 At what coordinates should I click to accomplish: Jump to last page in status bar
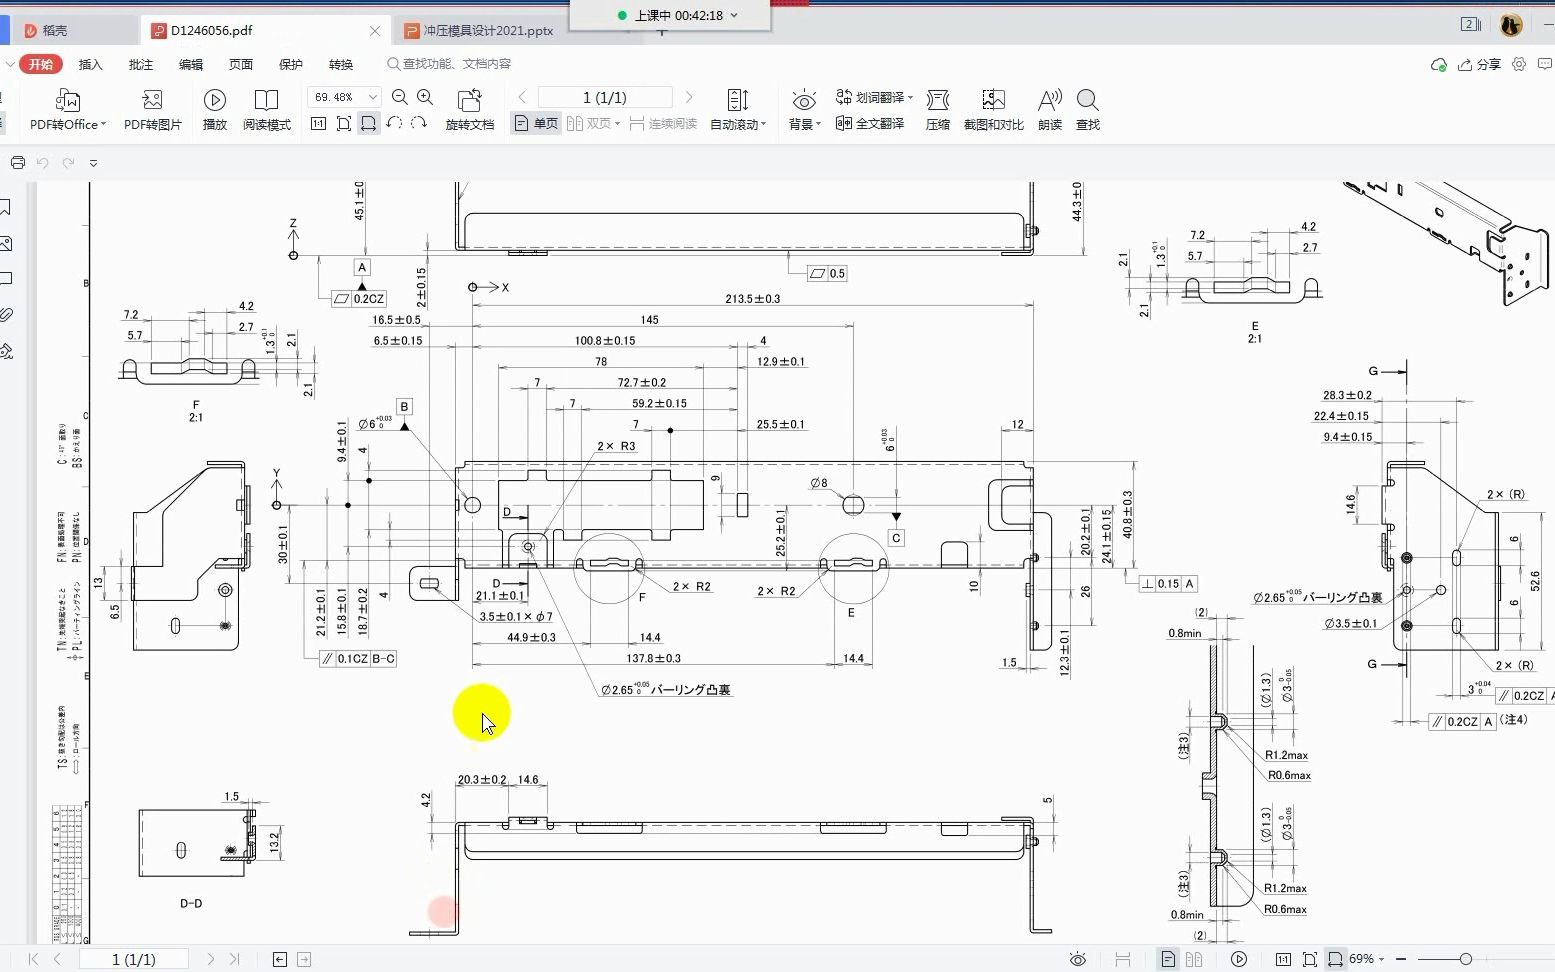tap(234, 959)
